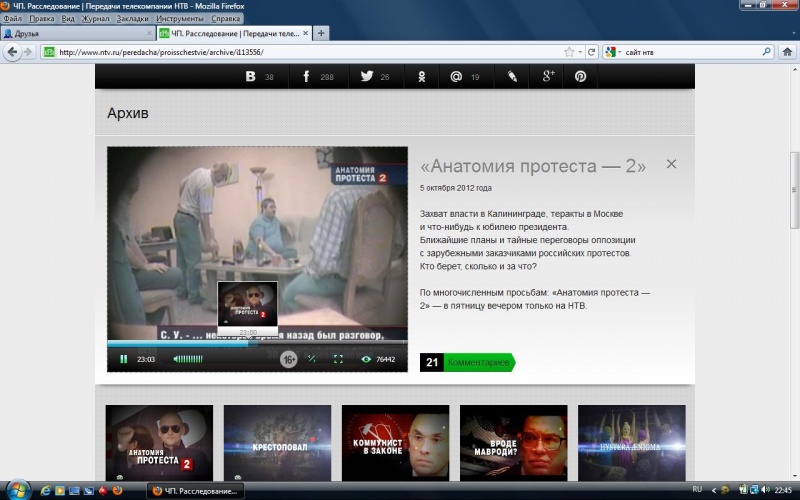The width and height of the screenshot is (800, 500).
Task: Pause the video playback
Action: (124, 359)
